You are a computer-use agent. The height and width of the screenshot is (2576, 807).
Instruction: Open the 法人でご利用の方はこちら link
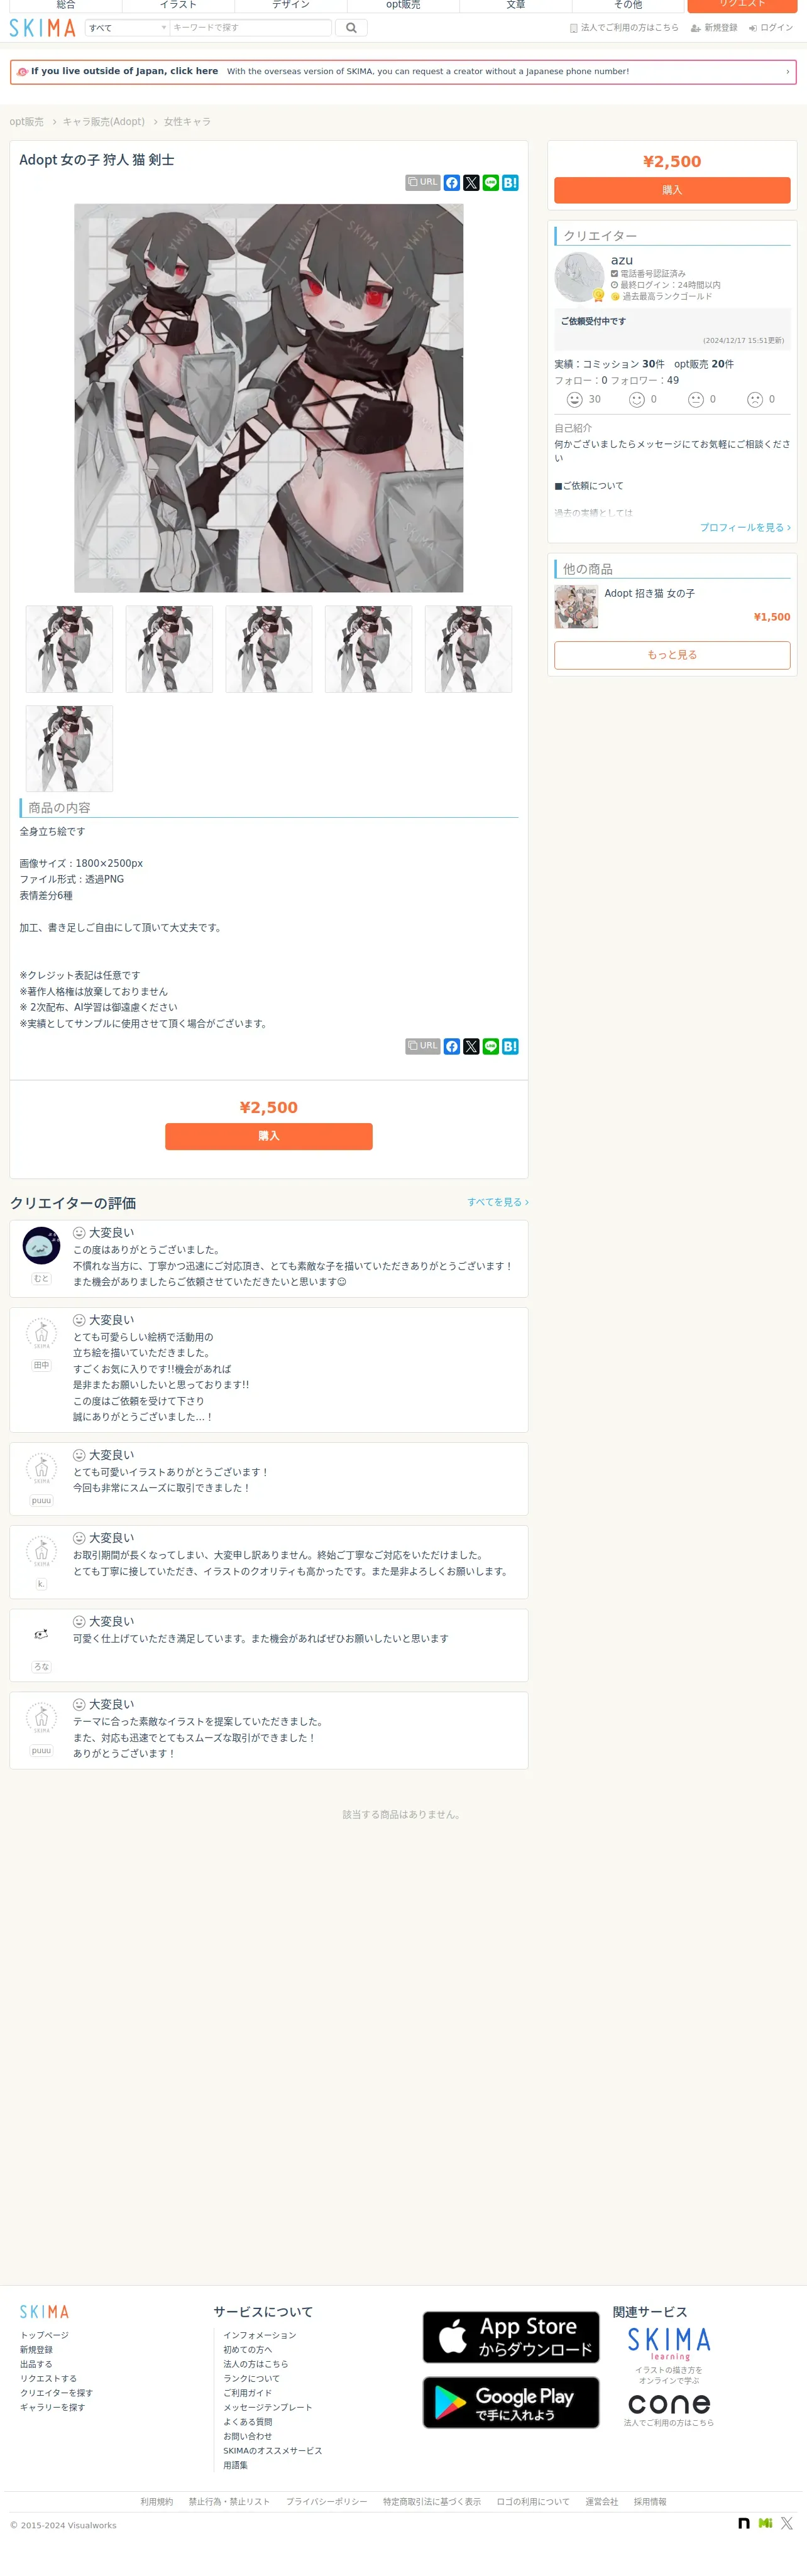pyautogui.click(x=624, y=28)
